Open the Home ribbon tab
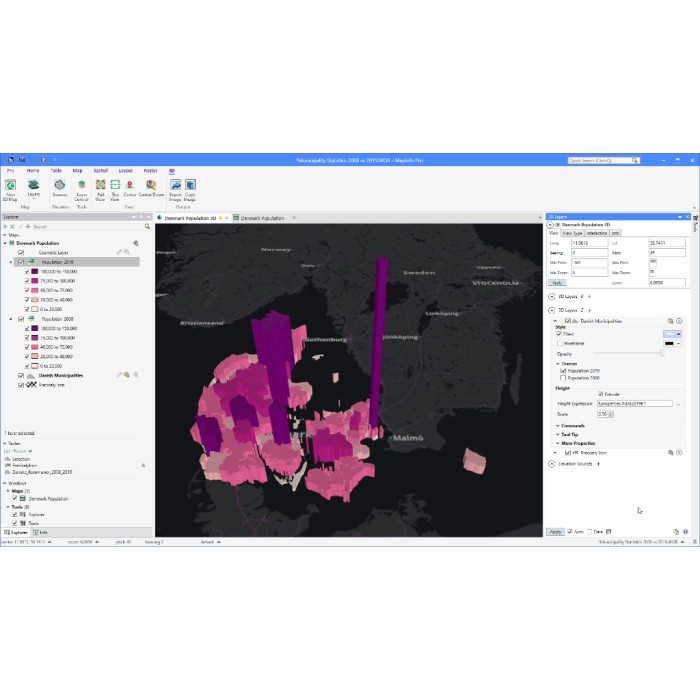This screenshot has width=700, height=700. point(33,171)
